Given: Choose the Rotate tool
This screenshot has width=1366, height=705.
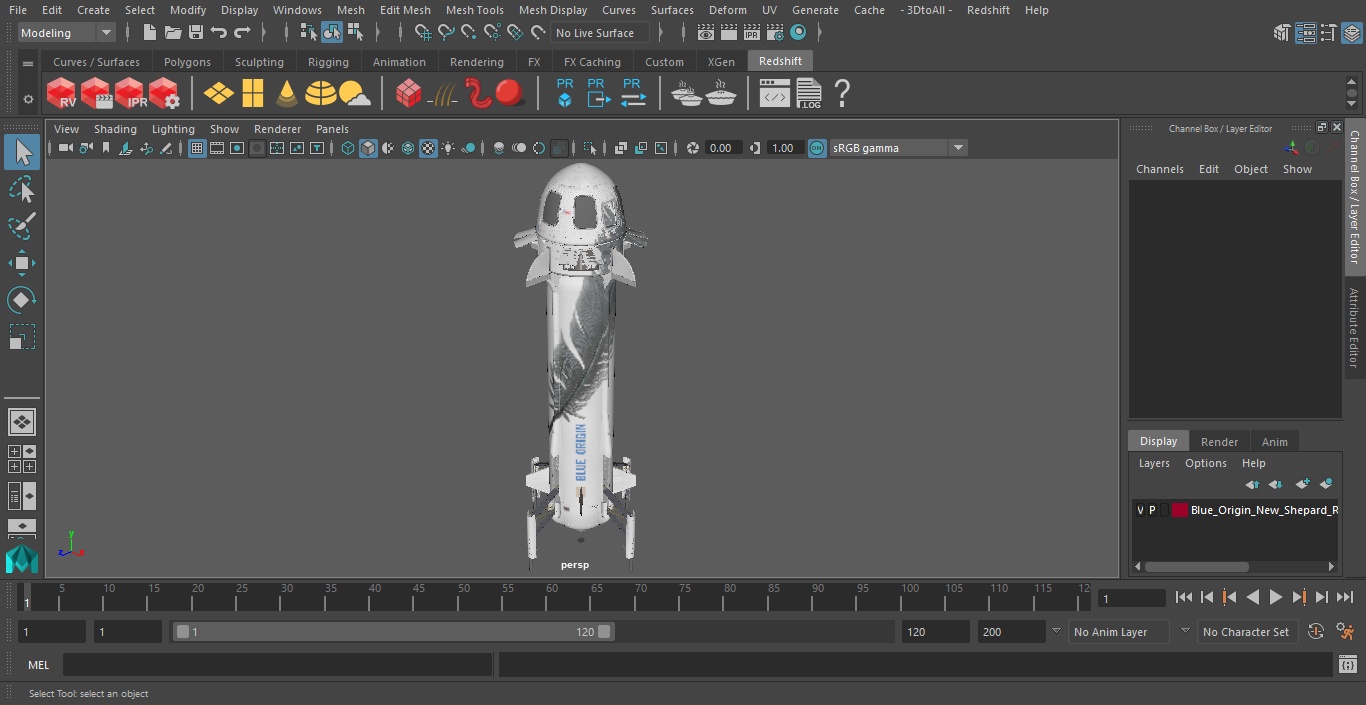Looking at the screenshot, I should tap(21, 300).
